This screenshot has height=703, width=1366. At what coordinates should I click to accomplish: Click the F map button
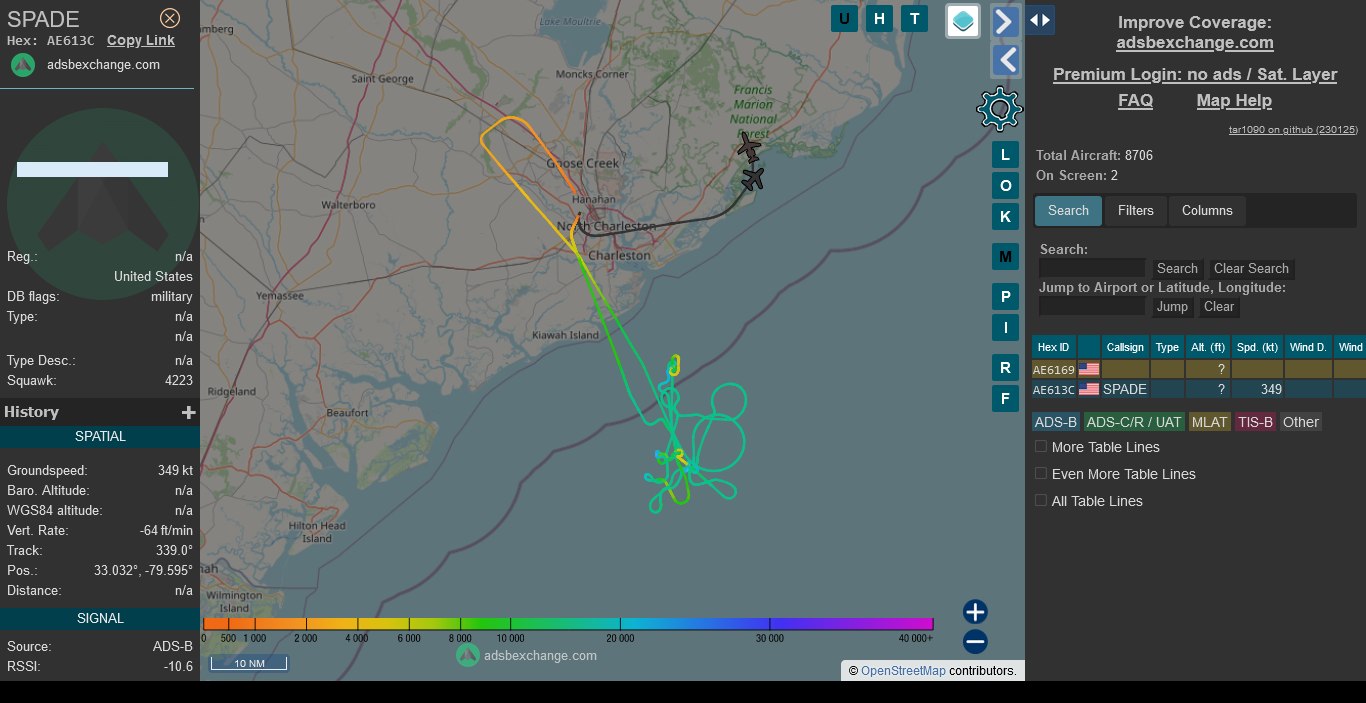point(1005,398)
